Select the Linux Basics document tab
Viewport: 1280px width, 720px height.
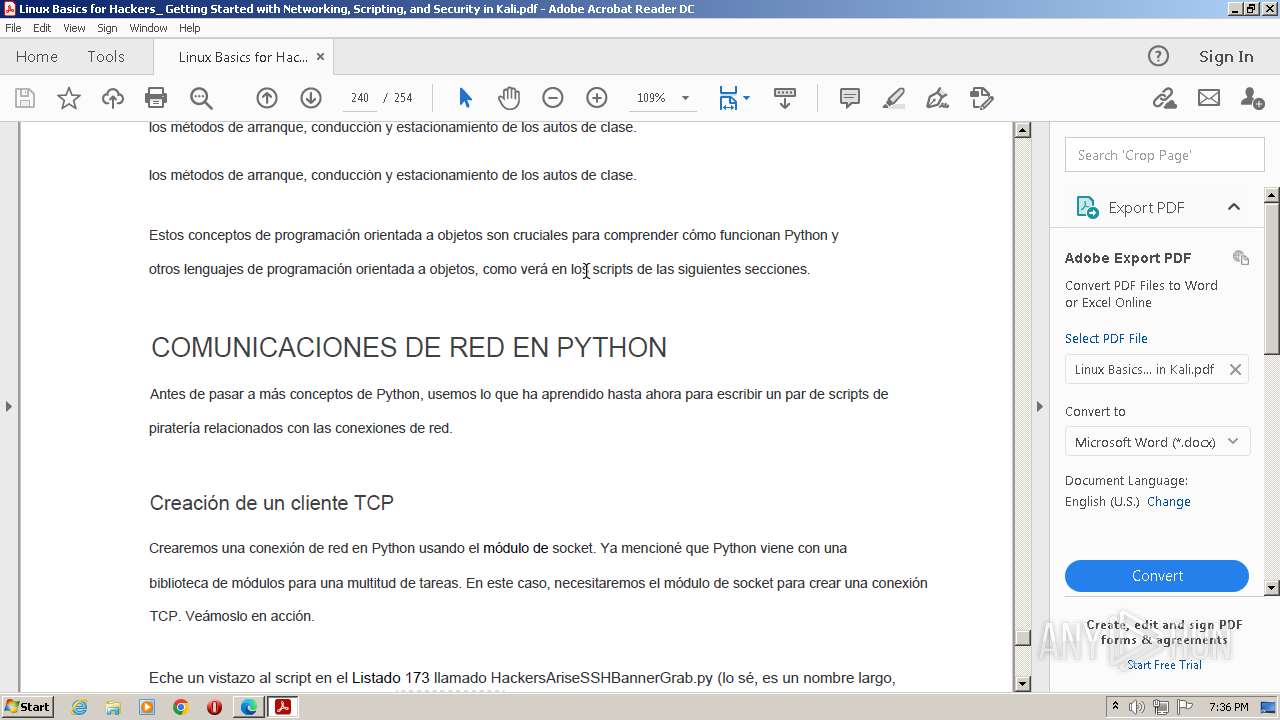click(x=242, y=57)
